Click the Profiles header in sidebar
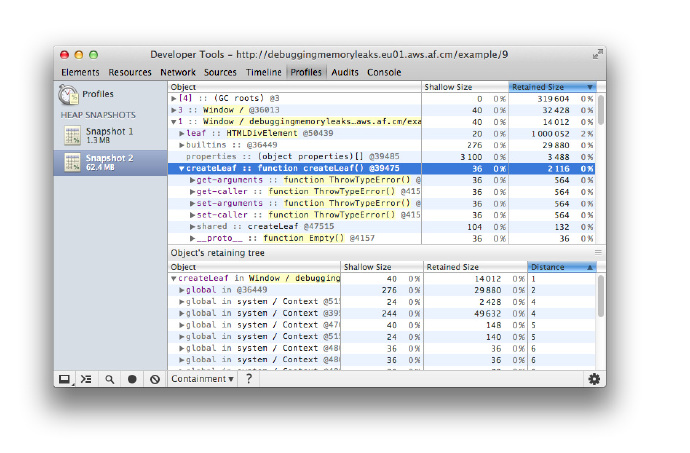The image size is (690, 453). [97, 94]
